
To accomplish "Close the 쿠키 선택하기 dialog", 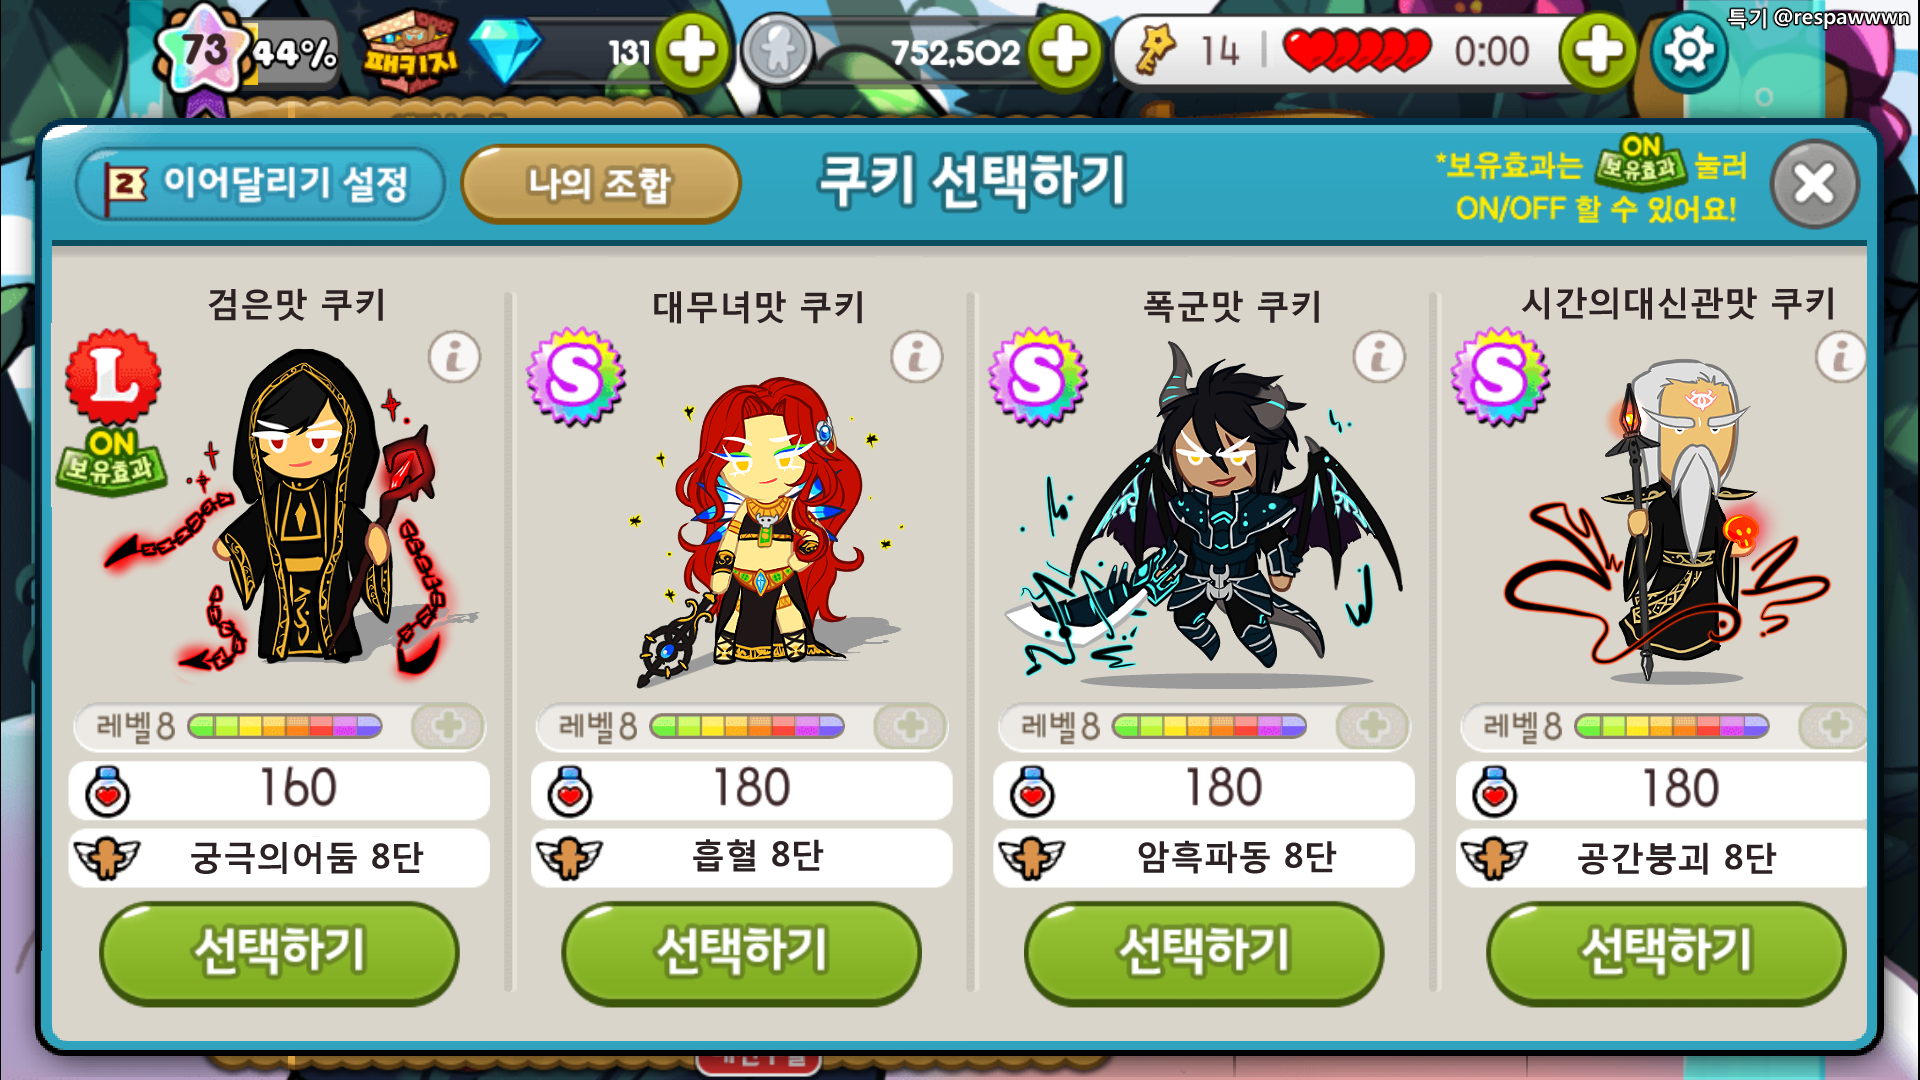I will pyautogui.click(x=1814, y=184).
